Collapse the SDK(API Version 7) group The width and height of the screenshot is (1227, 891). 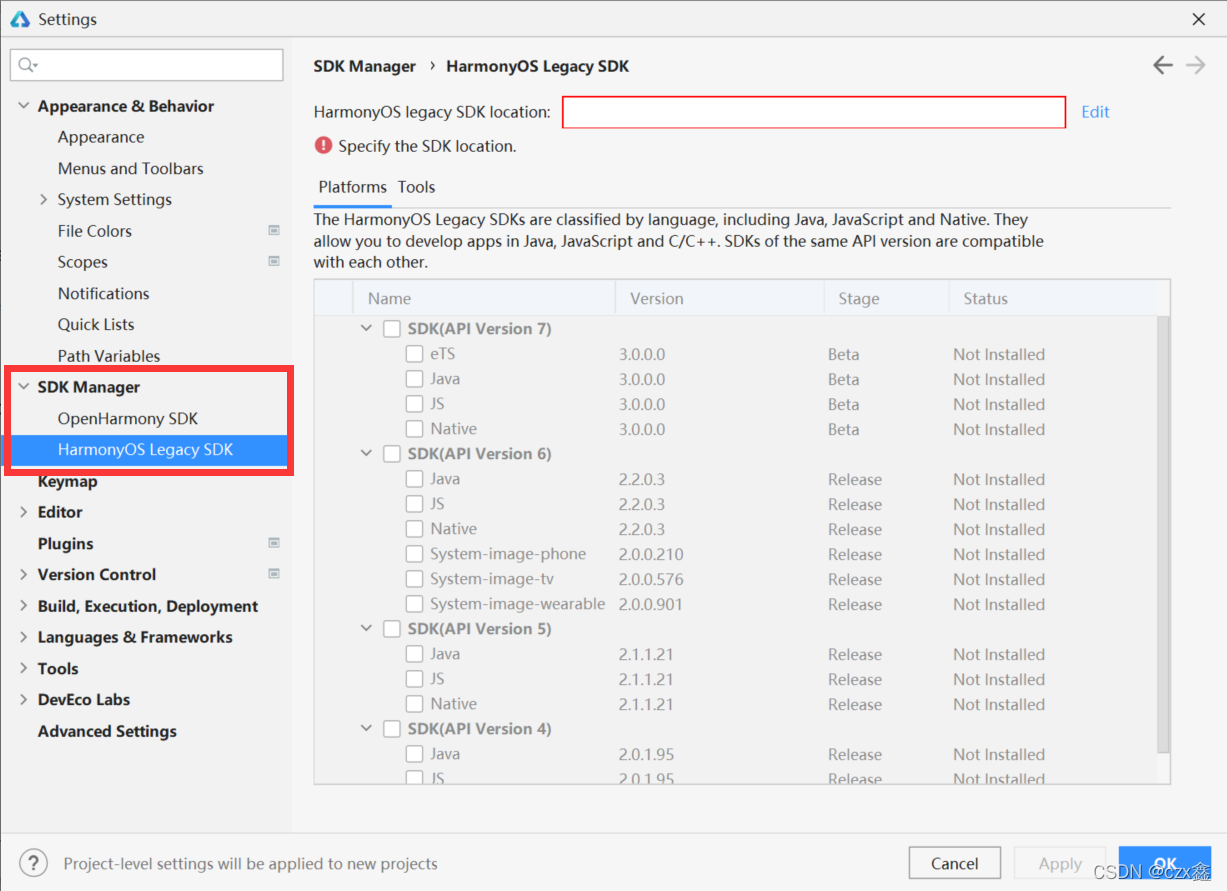[367, 329]
